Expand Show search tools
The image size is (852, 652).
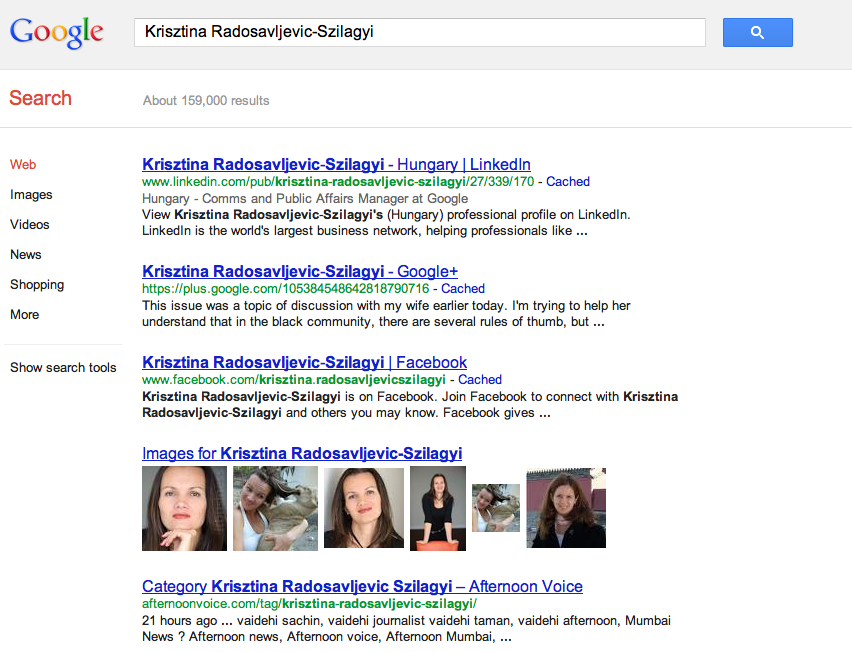click(x=63, y=368)
